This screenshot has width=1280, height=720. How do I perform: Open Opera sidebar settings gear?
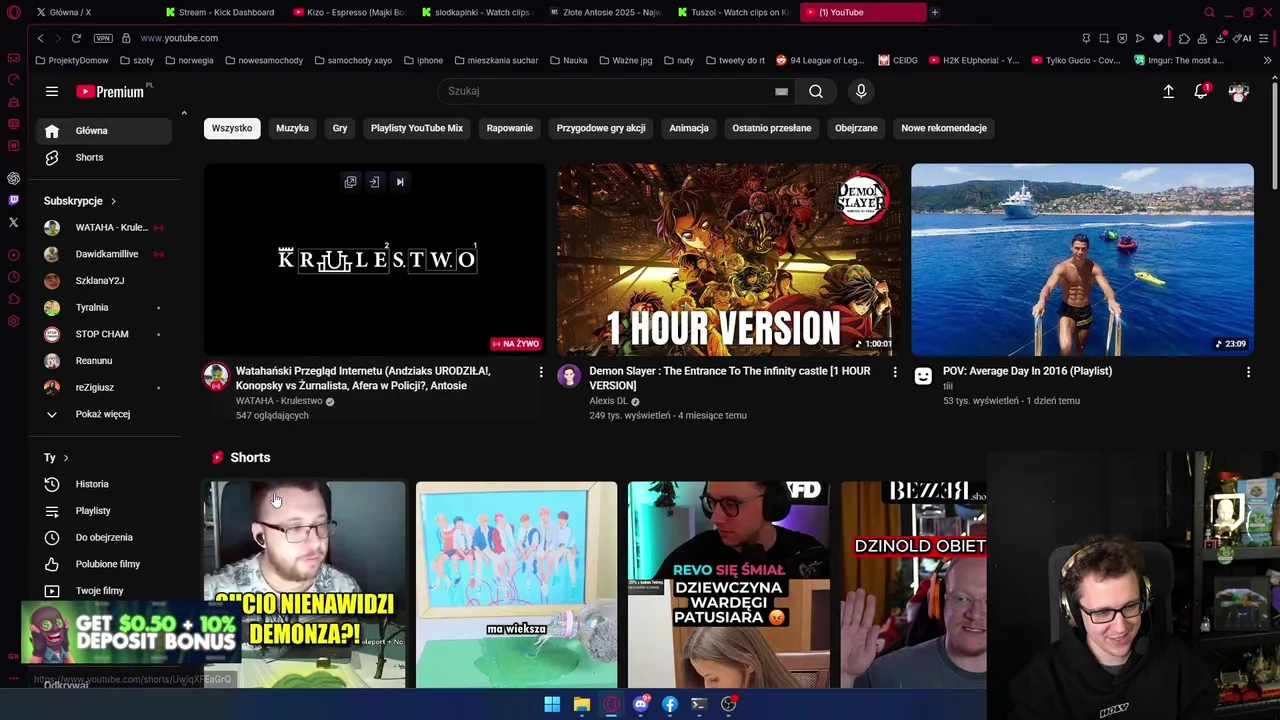click(x=13, y=321)
